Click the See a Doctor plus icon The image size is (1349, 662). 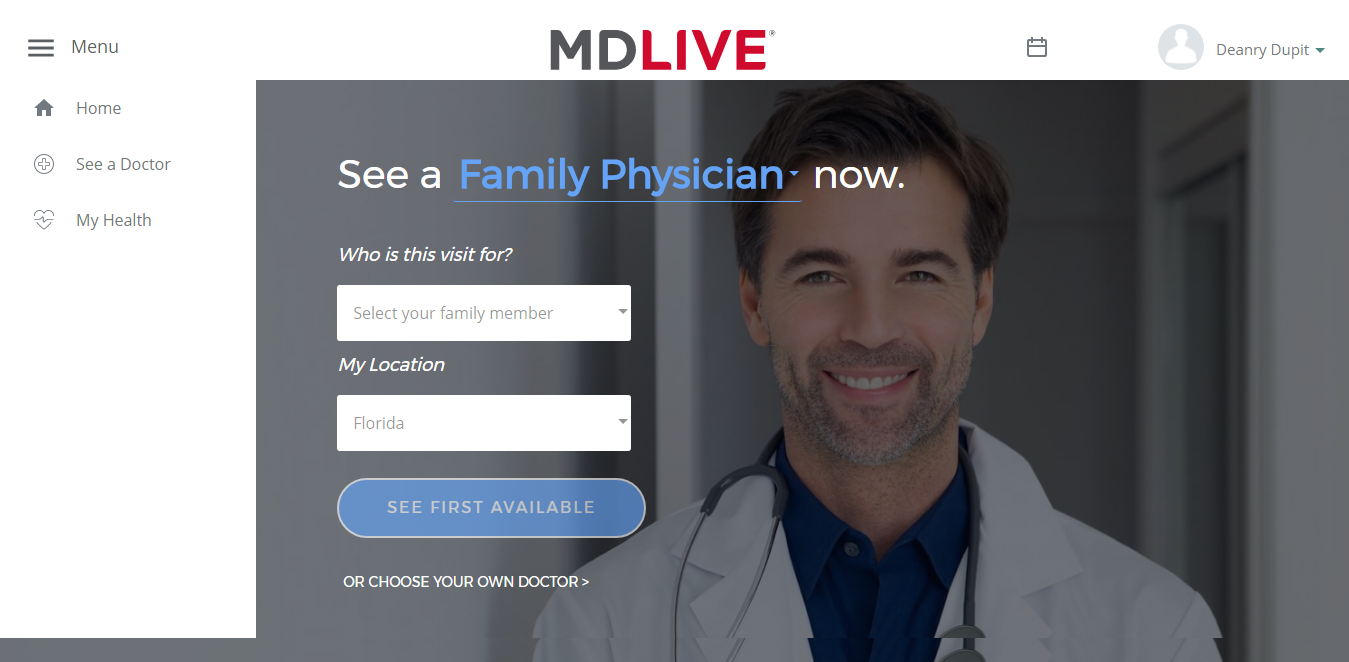pos(44,164)
